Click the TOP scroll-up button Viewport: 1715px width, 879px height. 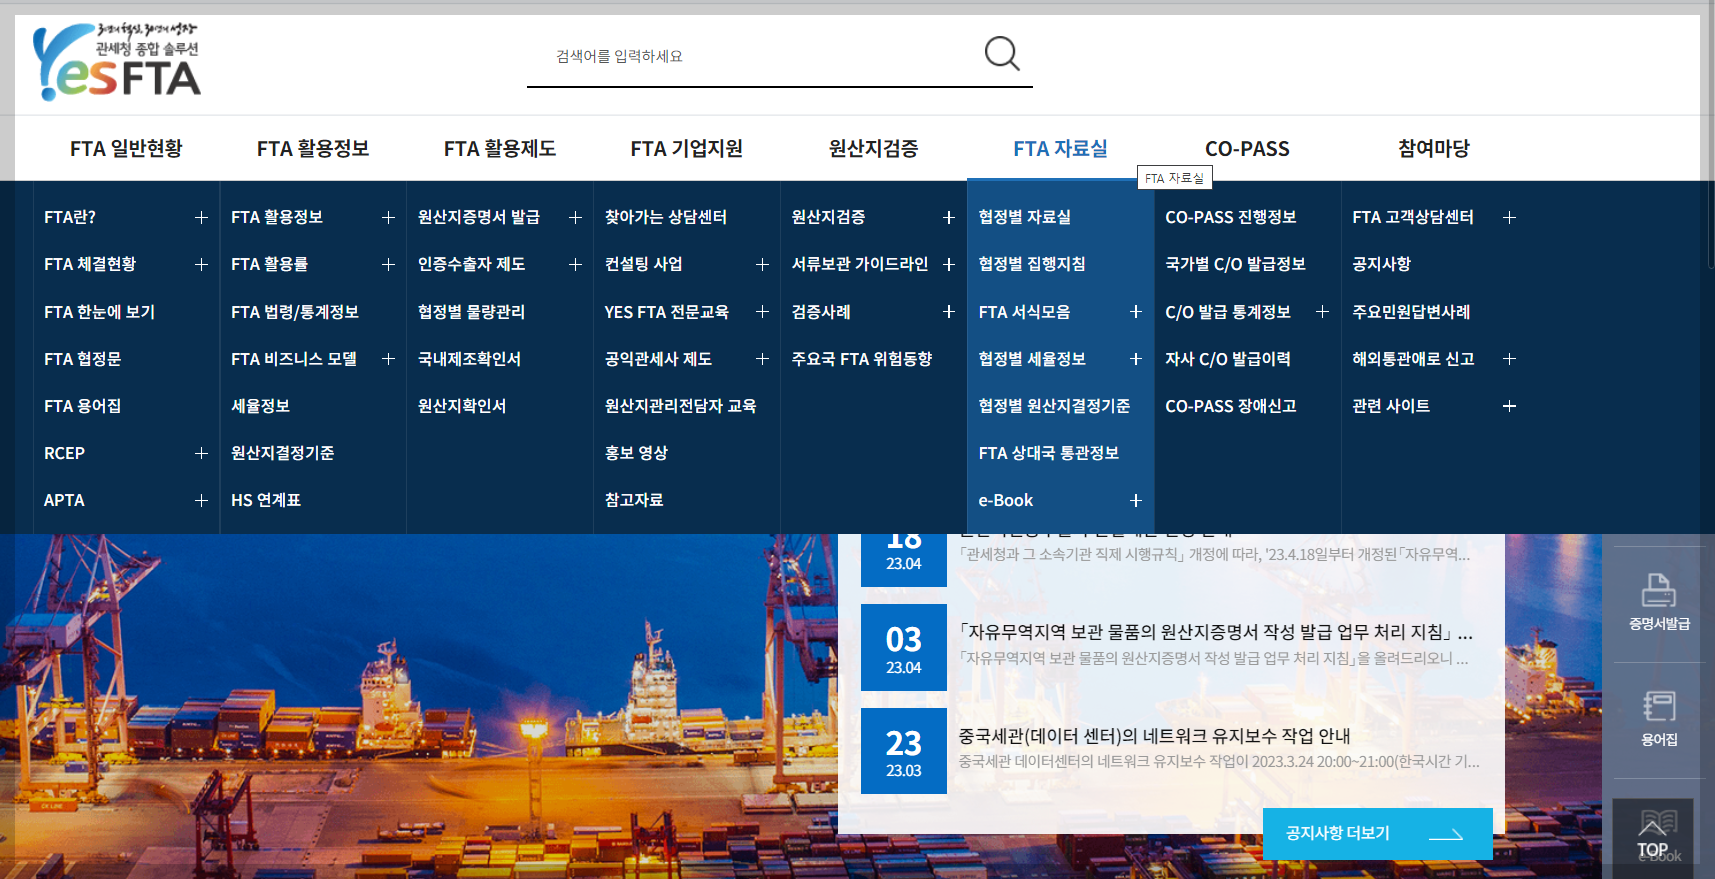1653,838
